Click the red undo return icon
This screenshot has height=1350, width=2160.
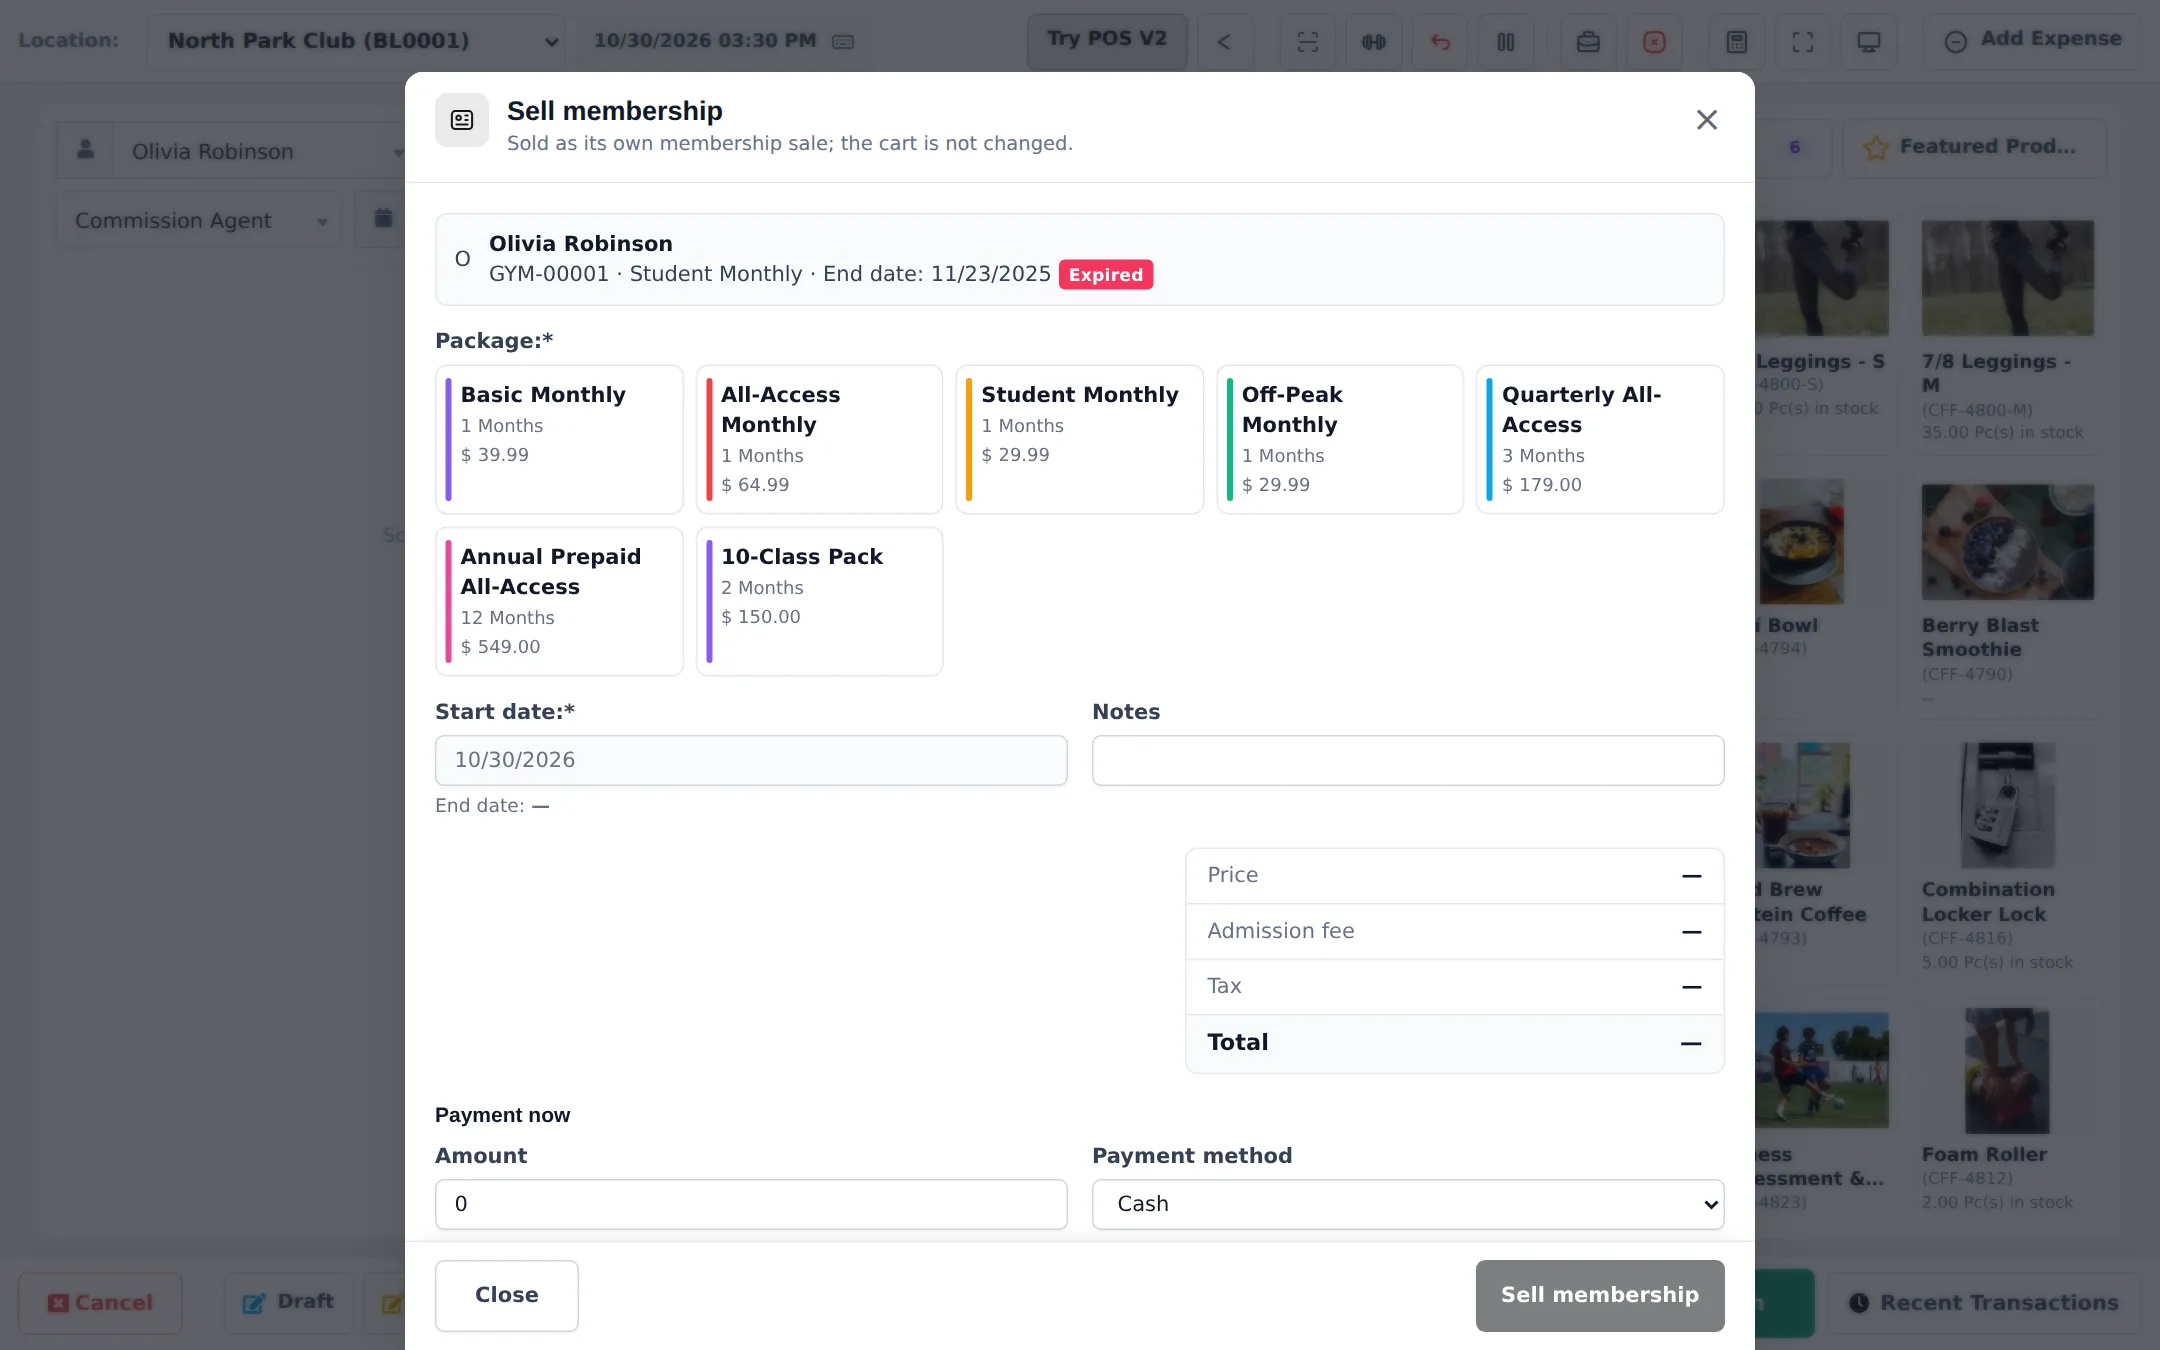(x=1440, y=41)
